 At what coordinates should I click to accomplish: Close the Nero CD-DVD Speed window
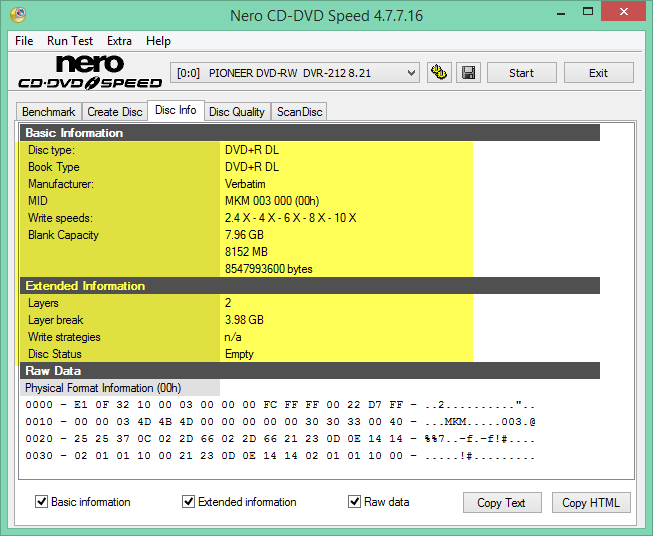623,12
